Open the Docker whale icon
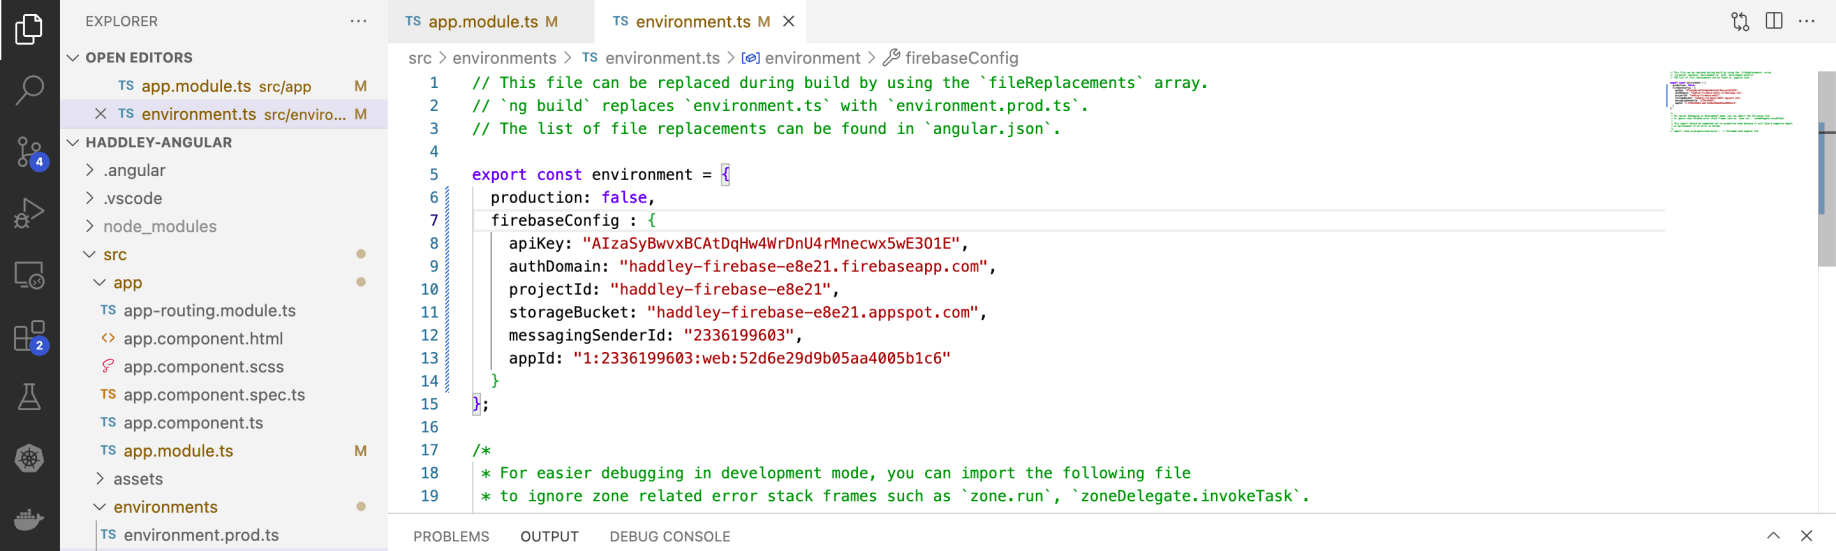 click(x=29, y=519)
